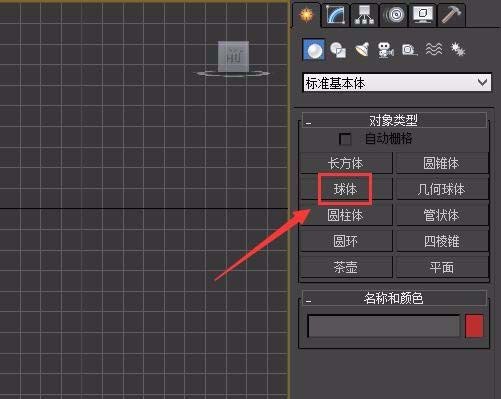
Task: Select the Space Warps category icon
Action: click(434, 50)
